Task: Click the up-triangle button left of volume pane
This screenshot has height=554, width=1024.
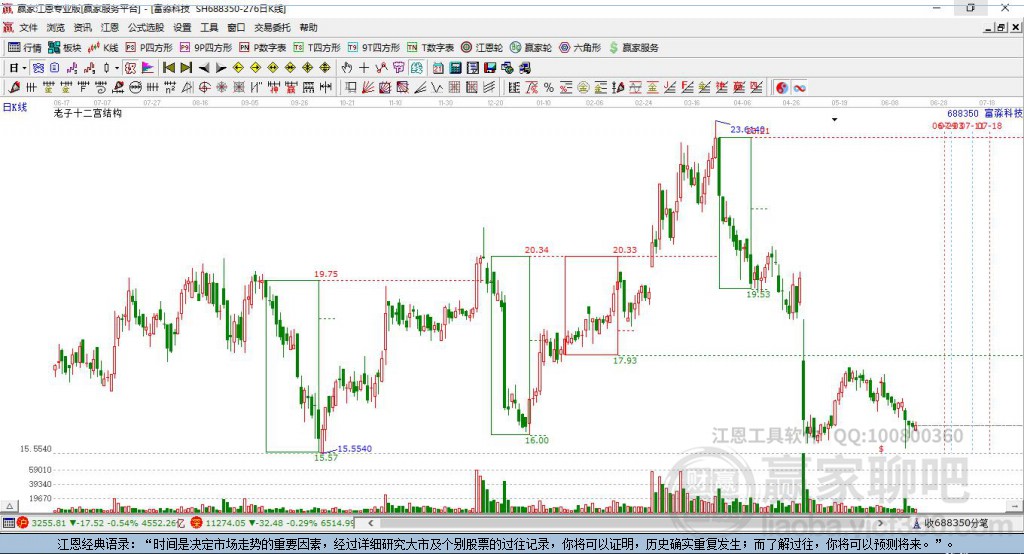Action: pyautogui.click(x=10, y=506)
